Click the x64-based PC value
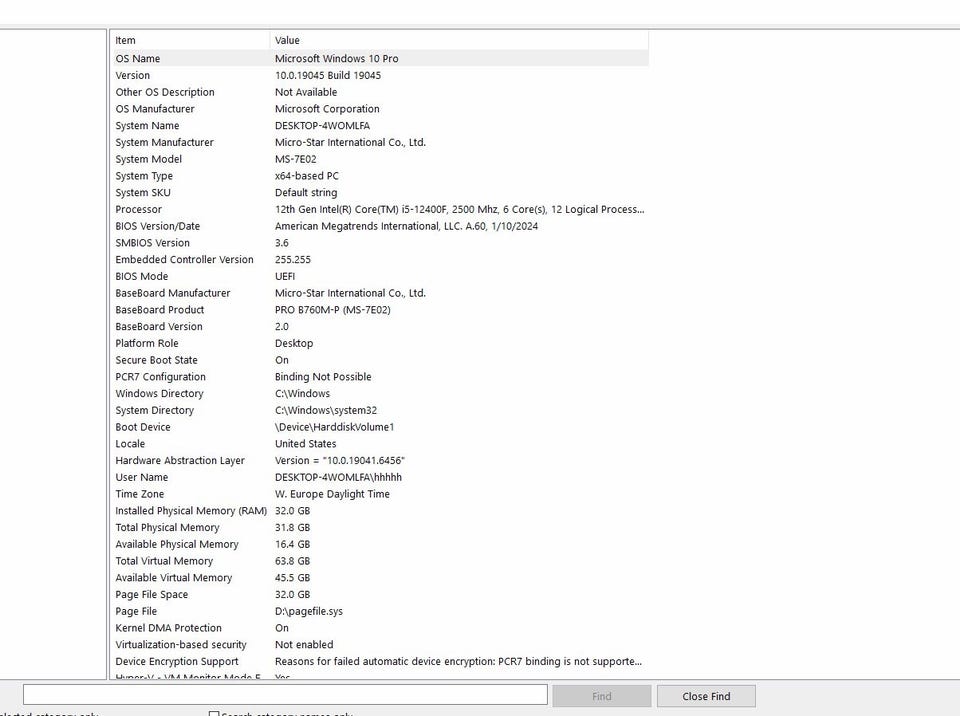The image size is (960, 716). click(x=307, y=176)
